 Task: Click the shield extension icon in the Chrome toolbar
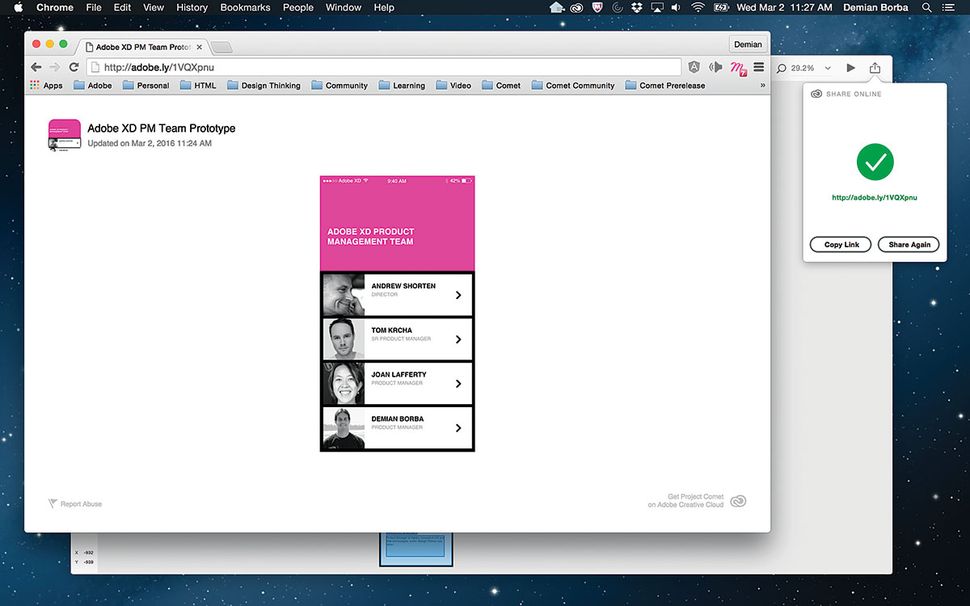(x=694, y=68)
